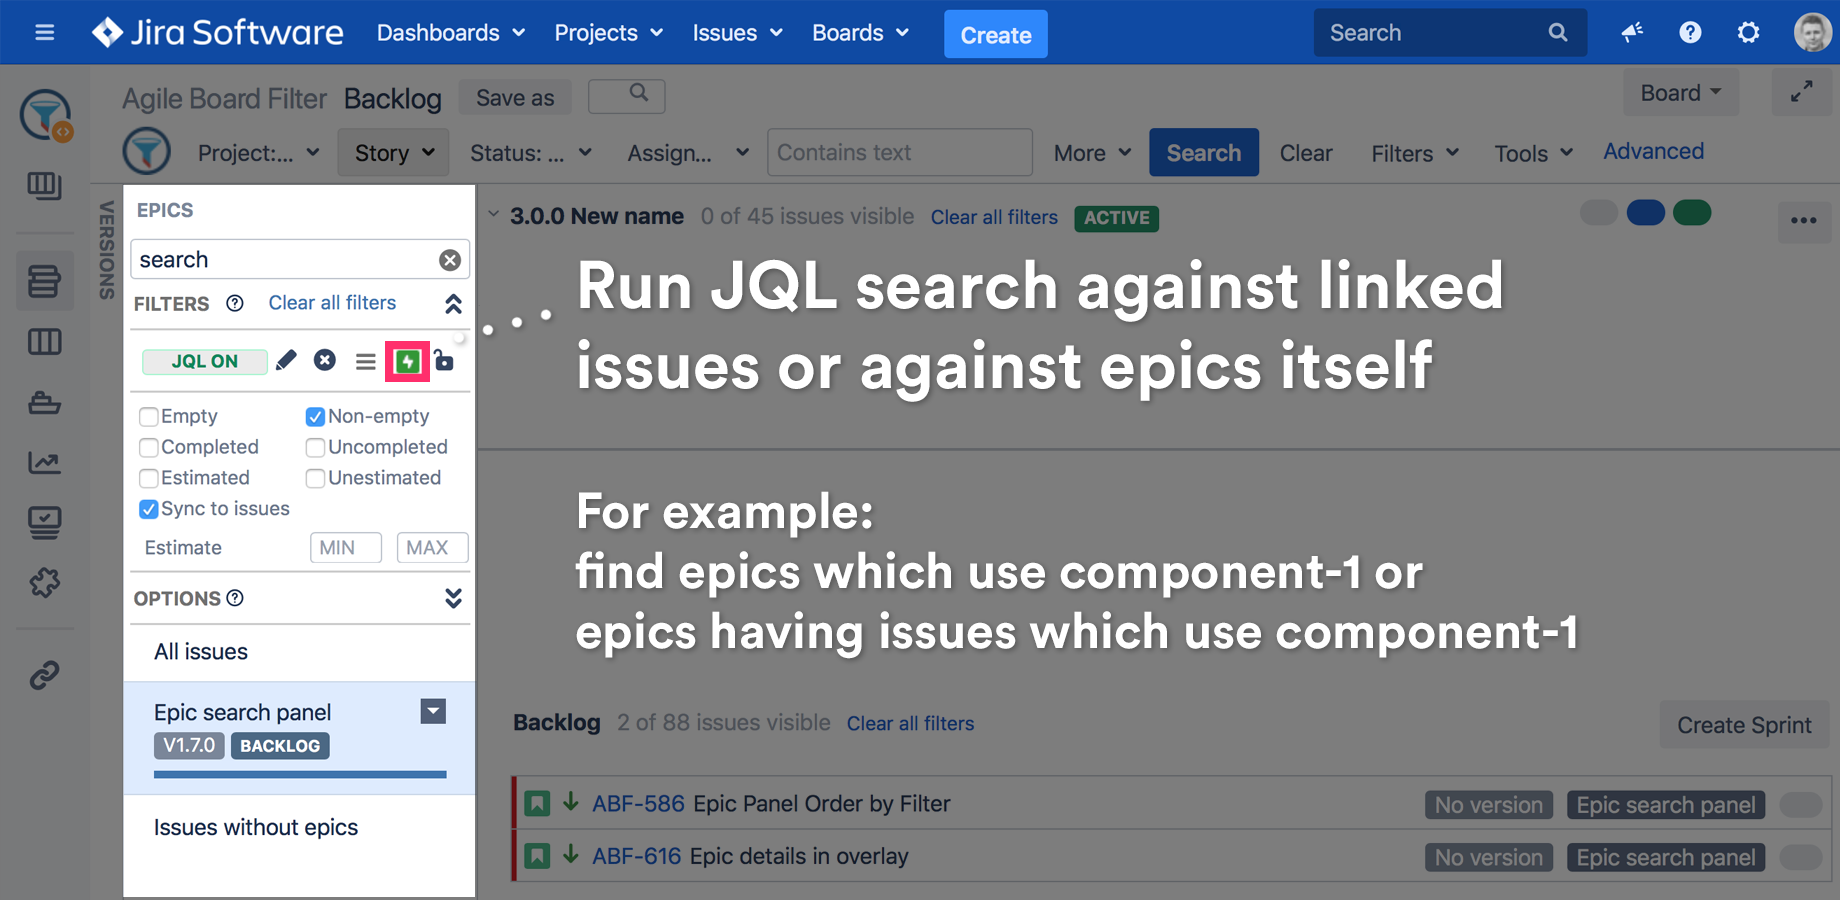
Task: Click the blue sprint progress pill
Action: (1645, 213)
